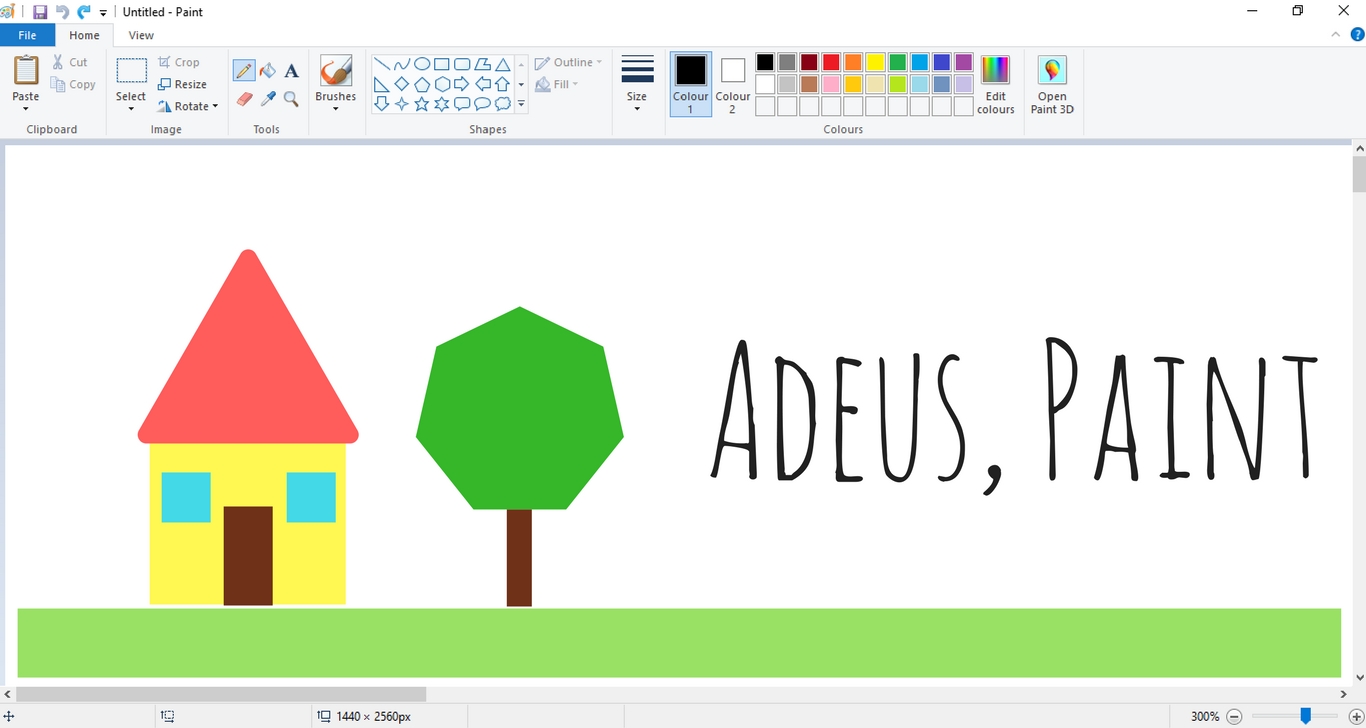Choose the Four-point star shape
Image resolution: width=1366 pixels, height=728 pixels.
click(x=401, y=104)
